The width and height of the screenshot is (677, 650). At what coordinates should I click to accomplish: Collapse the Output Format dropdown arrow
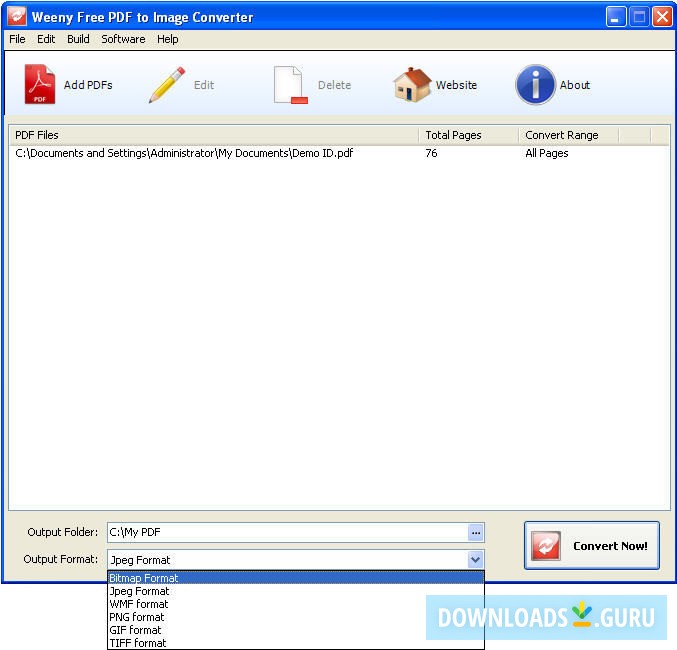click(x=475, y=560)
